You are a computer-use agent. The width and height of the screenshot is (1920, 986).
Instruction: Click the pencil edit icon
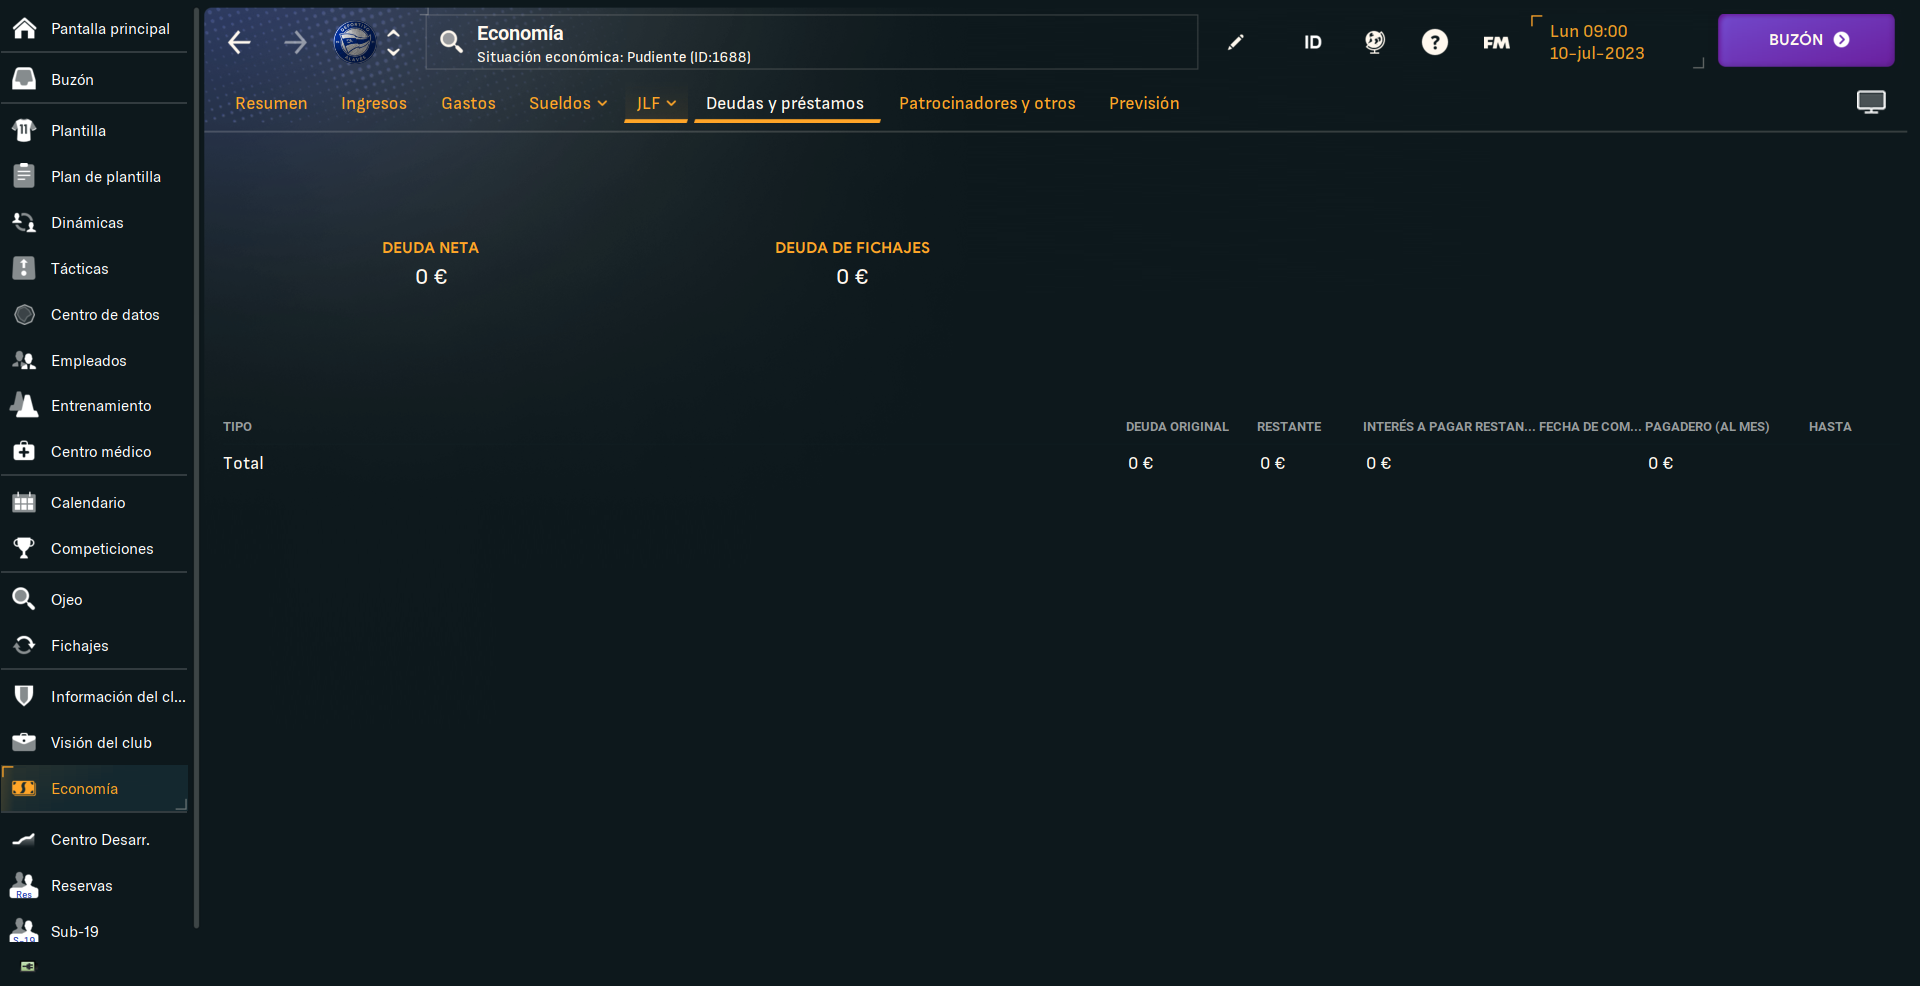tap(1236, 42)
